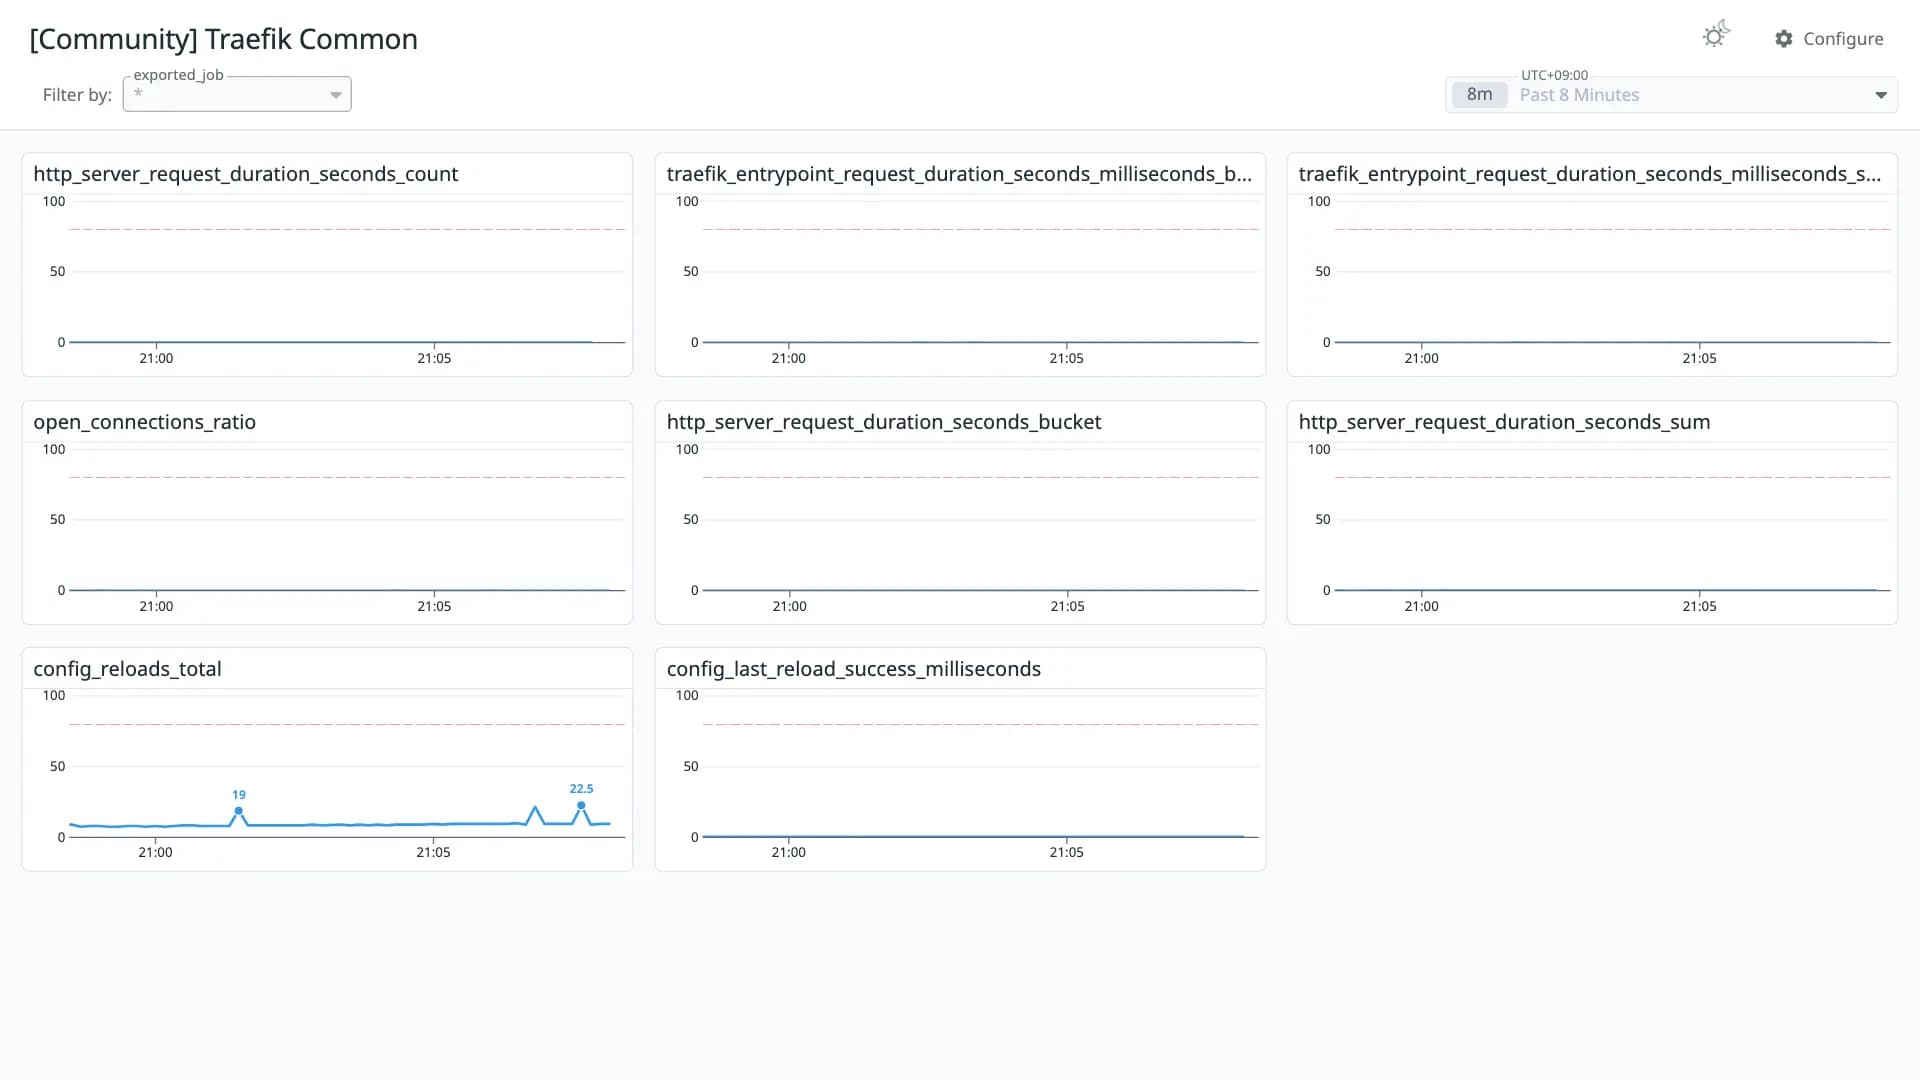This screenshot has width=1920, height=1080.
Task: Click the config_reloads_total panel title
Action: click(127, 669)
